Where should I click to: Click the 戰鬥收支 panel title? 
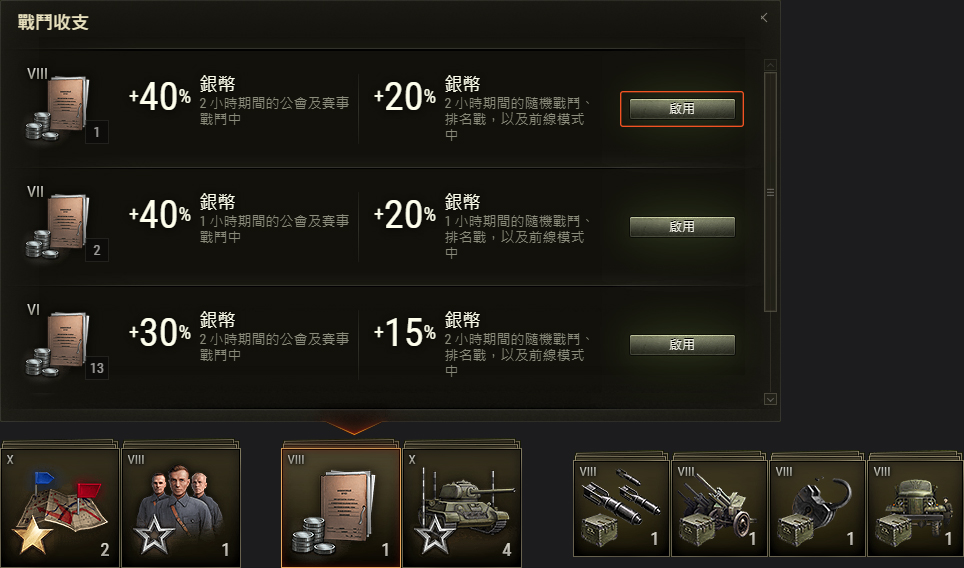53,22
